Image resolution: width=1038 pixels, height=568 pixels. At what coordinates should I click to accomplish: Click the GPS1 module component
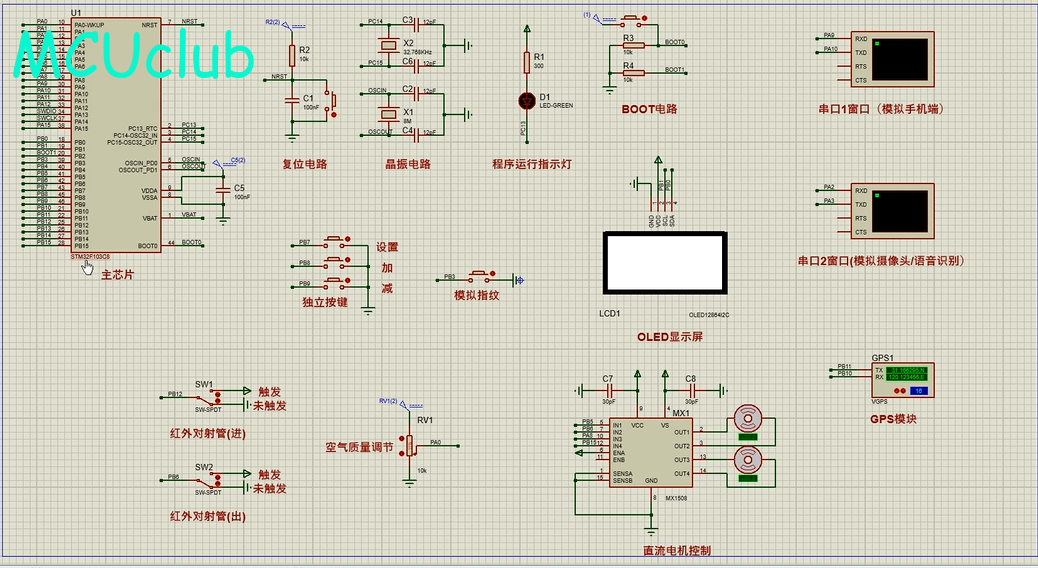click(903, 379)
